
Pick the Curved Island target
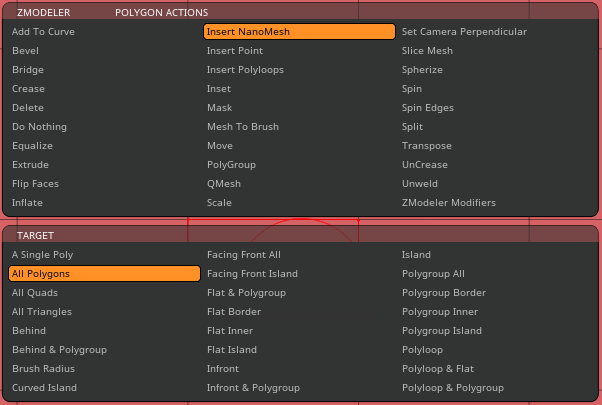[44, 388]
